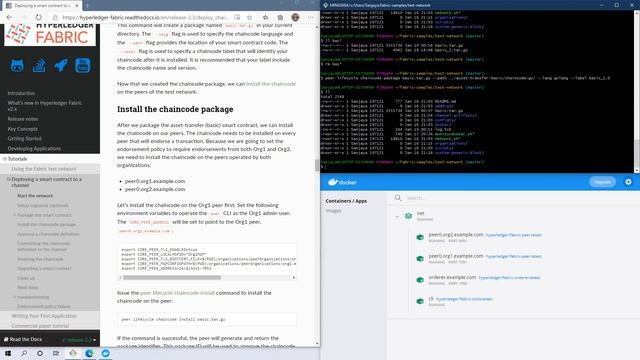The image size is (640, 360).
Task: Click the site lock icon in address bar
Action: (55, 18)
